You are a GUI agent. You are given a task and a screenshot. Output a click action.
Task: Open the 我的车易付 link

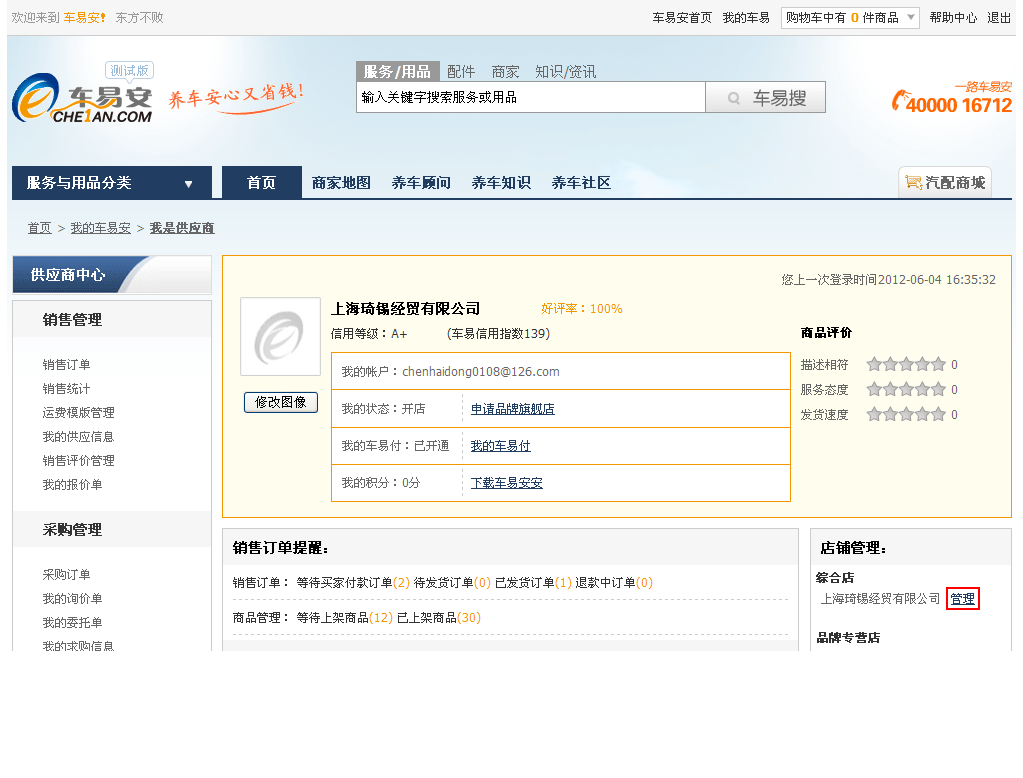pyautogui.click(x=500, y=446)
